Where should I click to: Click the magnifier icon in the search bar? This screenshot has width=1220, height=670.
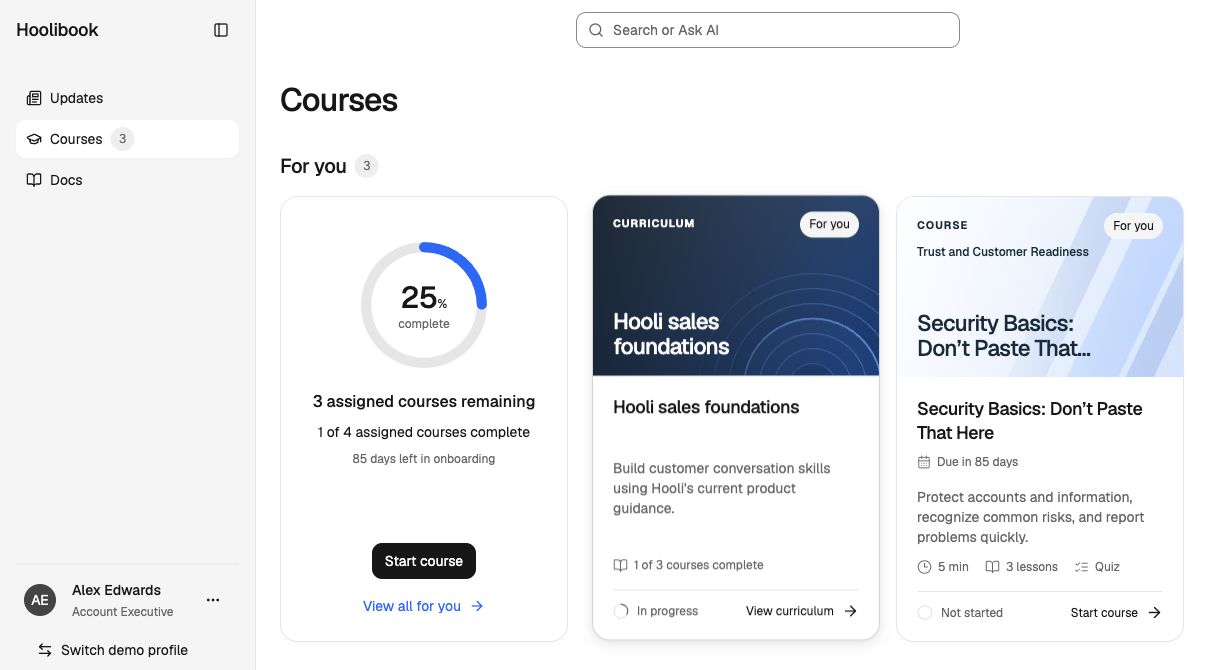point(596,30)
